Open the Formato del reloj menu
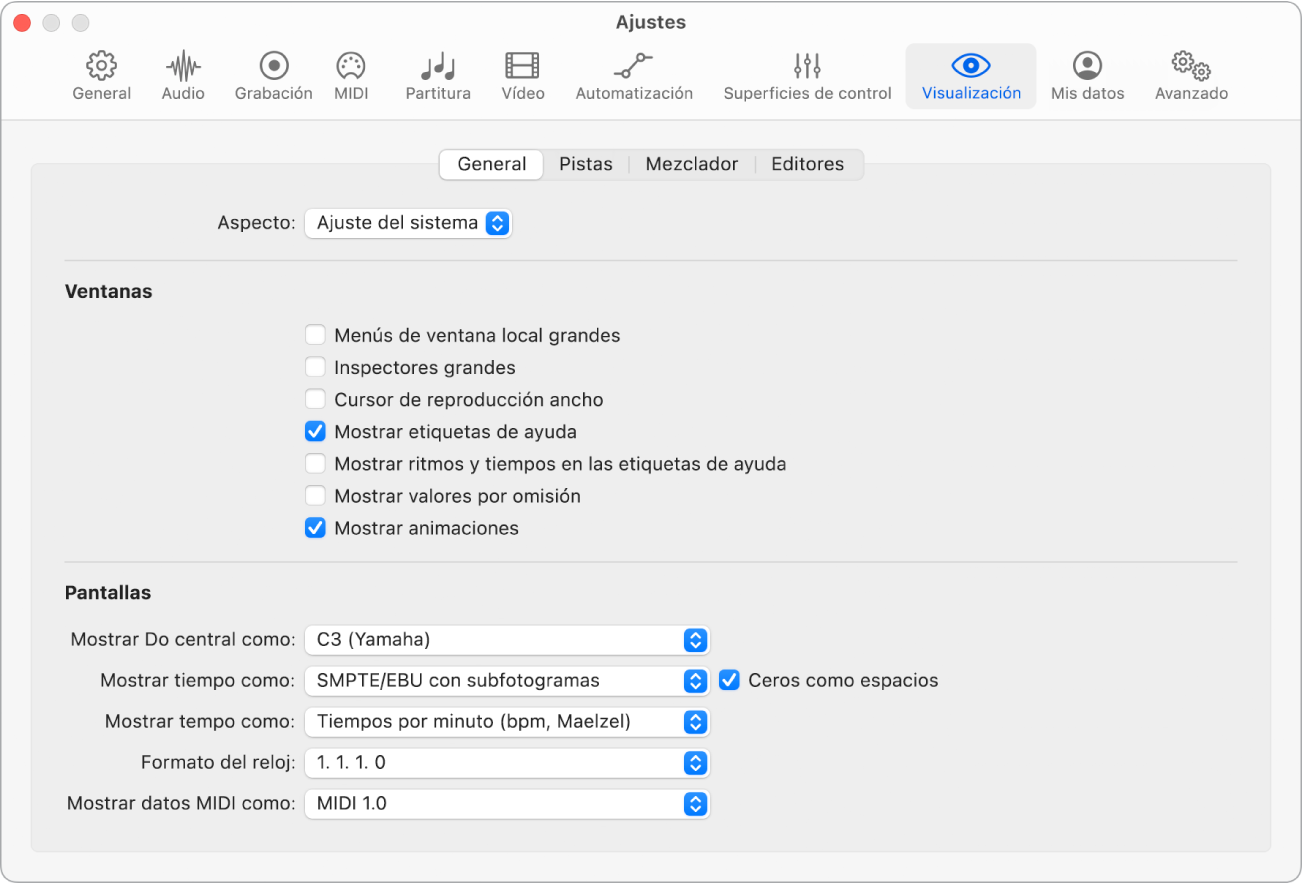 pos(507,762)
